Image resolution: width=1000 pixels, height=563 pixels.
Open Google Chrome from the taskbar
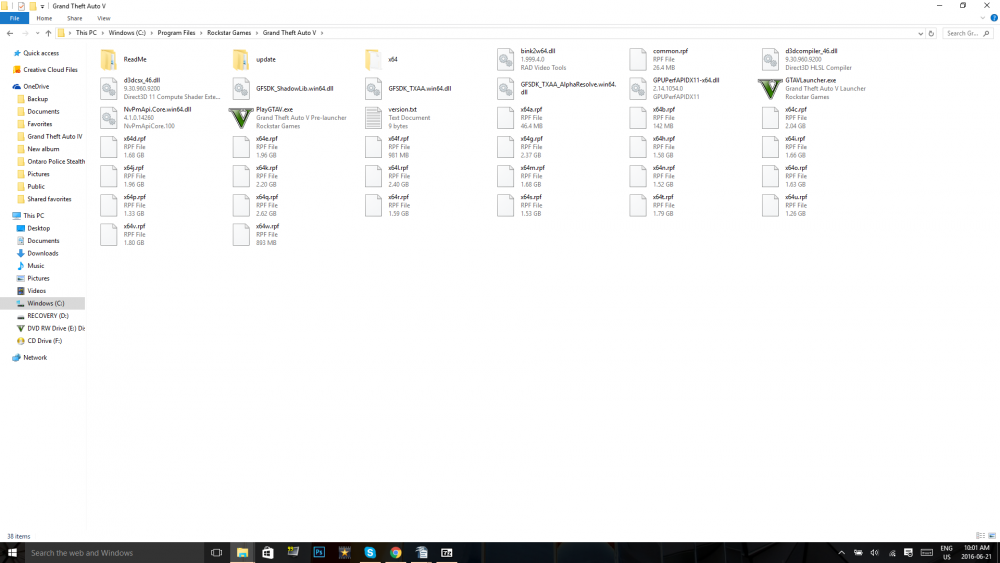pyautogui.click(x=395, y=553)
